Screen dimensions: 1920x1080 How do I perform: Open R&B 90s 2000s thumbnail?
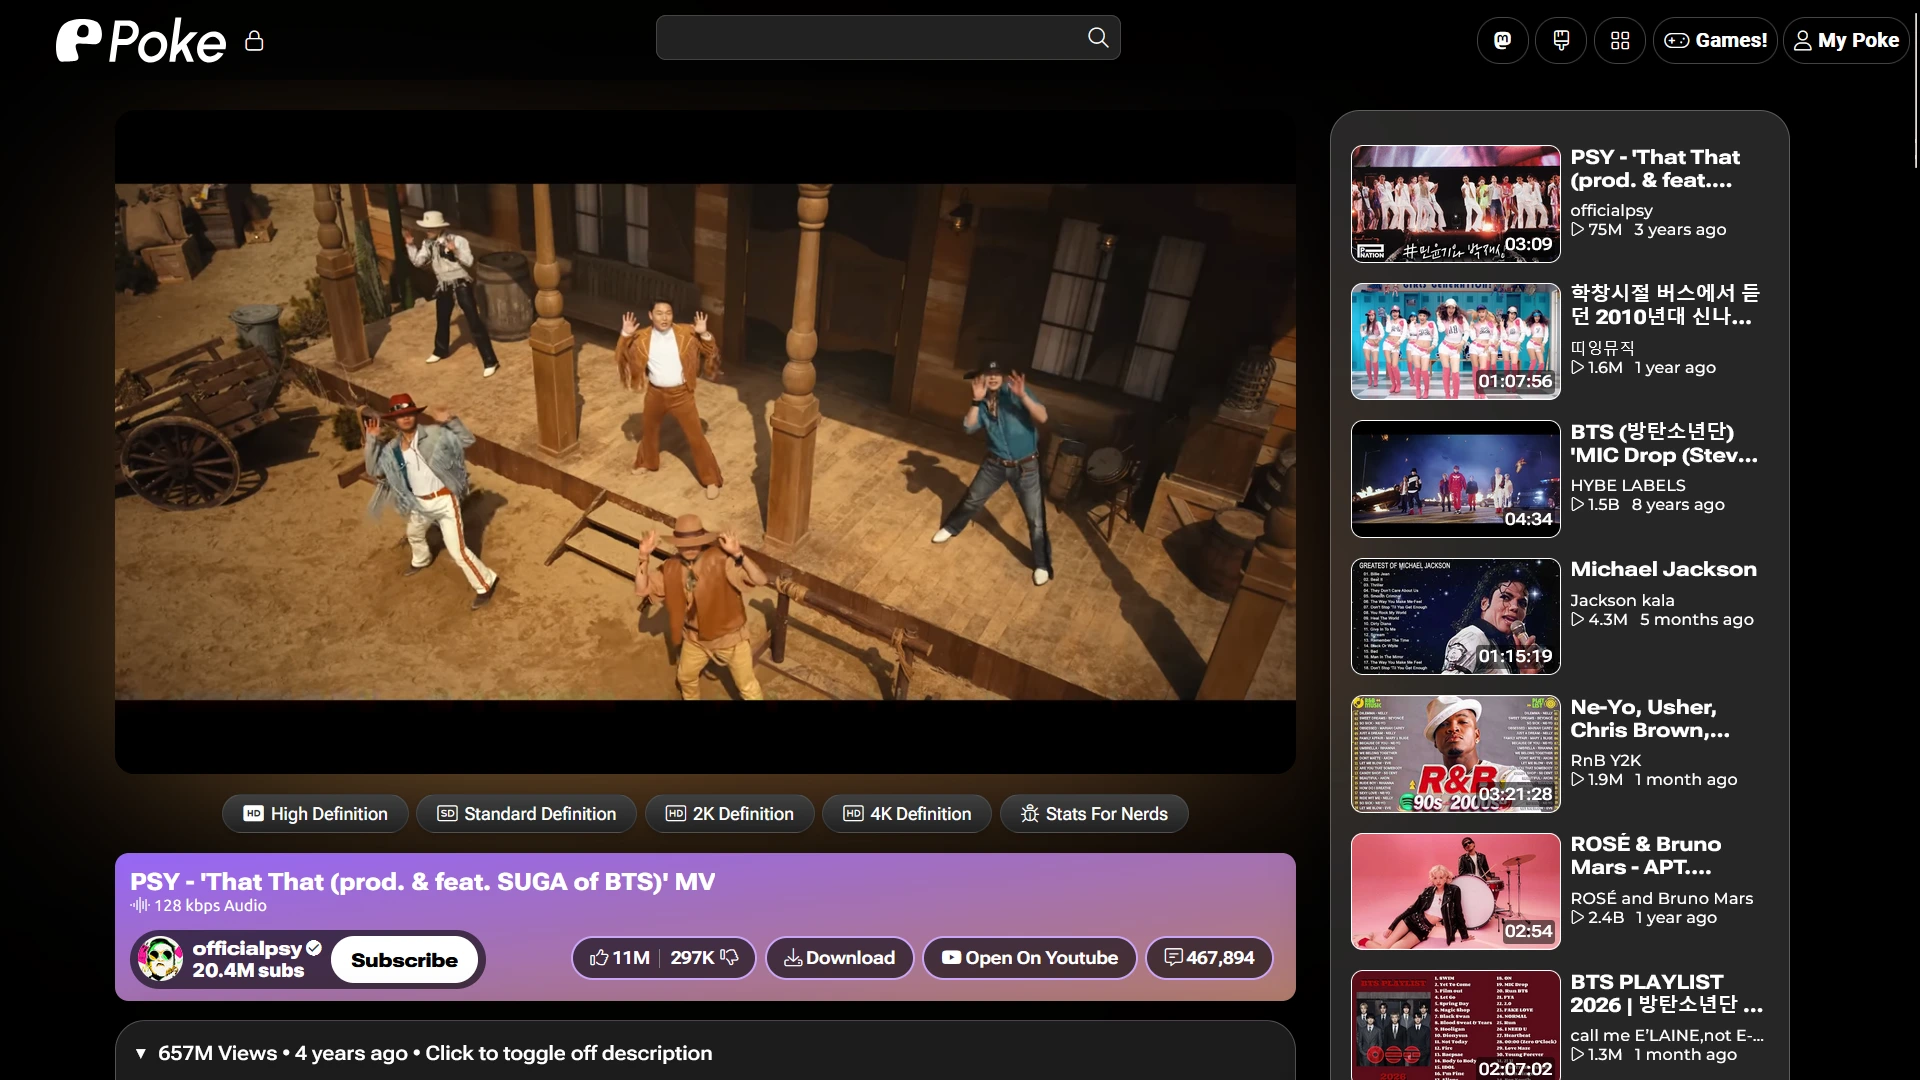click(1455, 754)
